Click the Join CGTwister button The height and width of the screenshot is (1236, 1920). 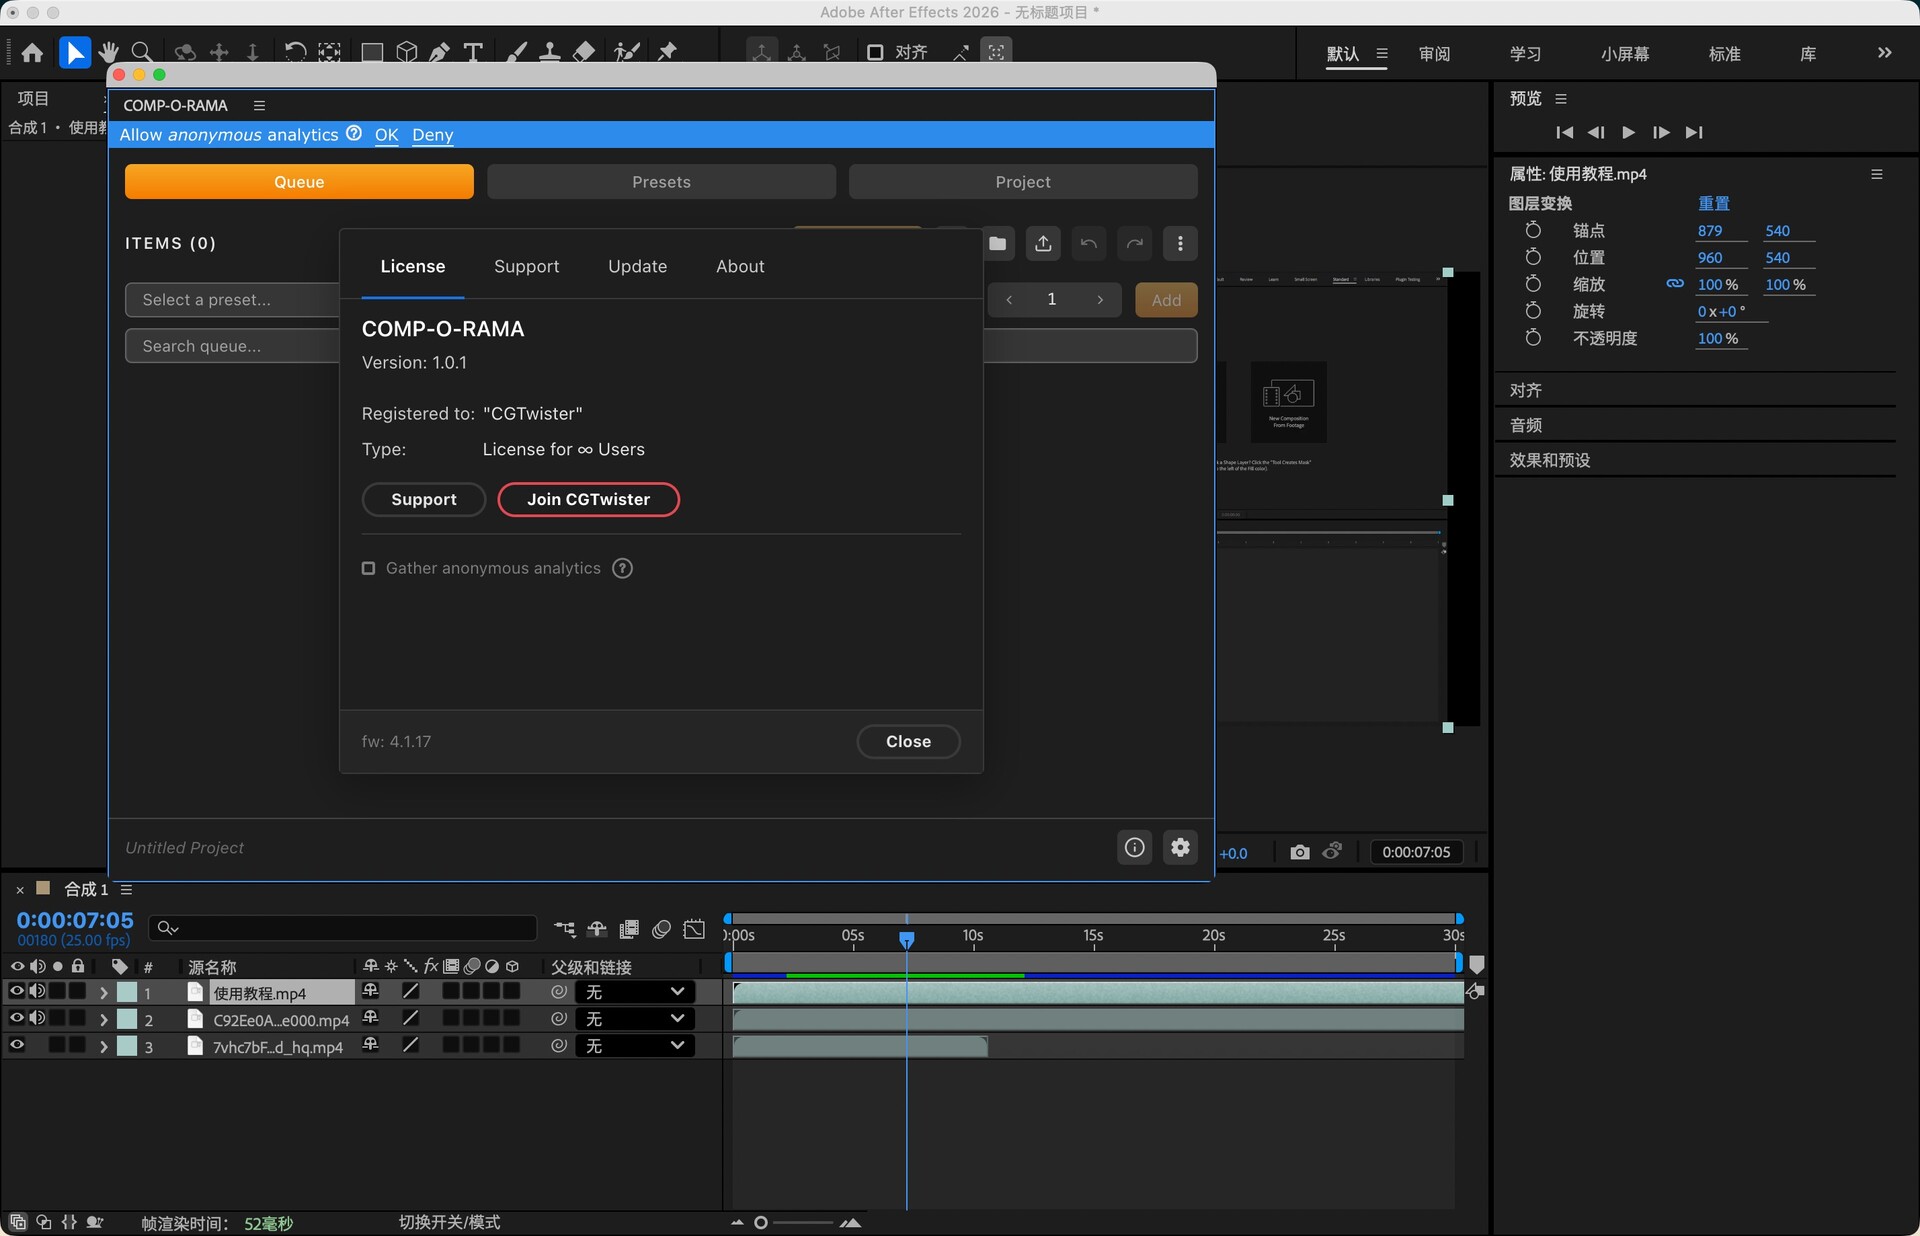(589, 500)
